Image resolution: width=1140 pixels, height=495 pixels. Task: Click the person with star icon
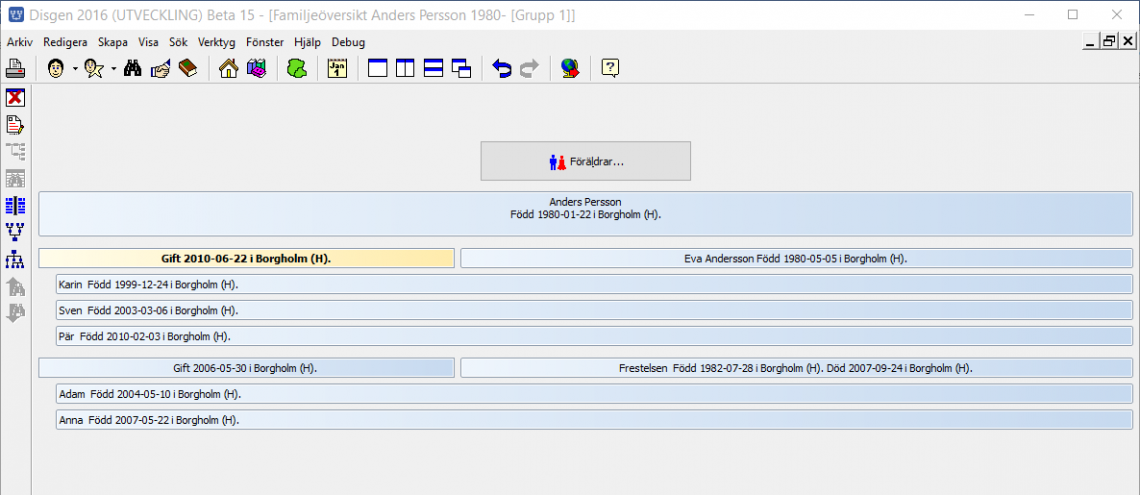tap(95, 69)
